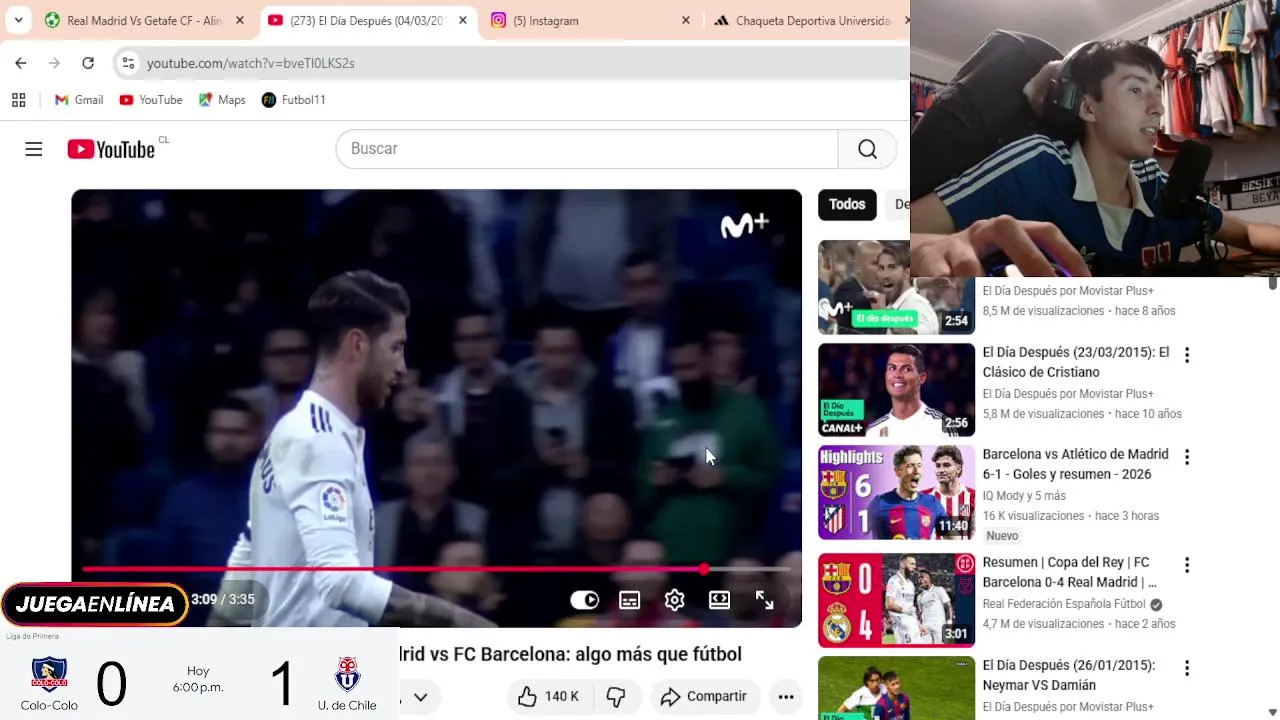Submit search with magnifier button
The width and height of the screenshot is (1280, 720).
(x=867, y=148)
